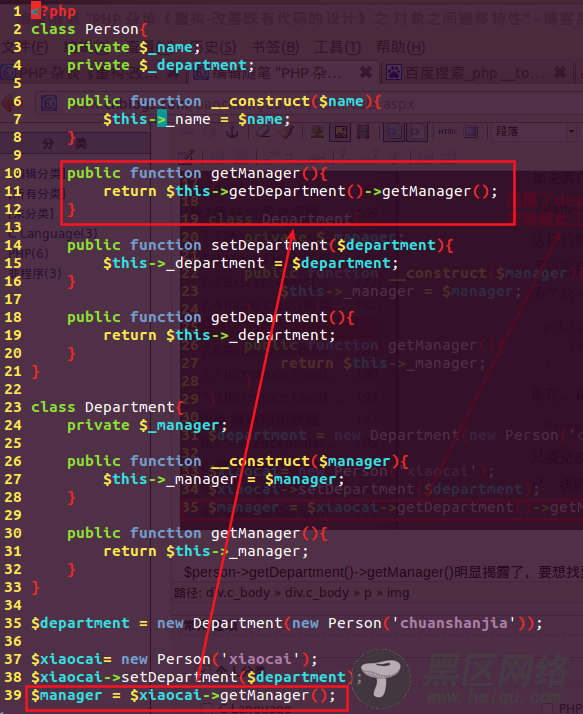Click the private $_department declaration on line 4
The image size is (583, 714).
click(160, 66)
